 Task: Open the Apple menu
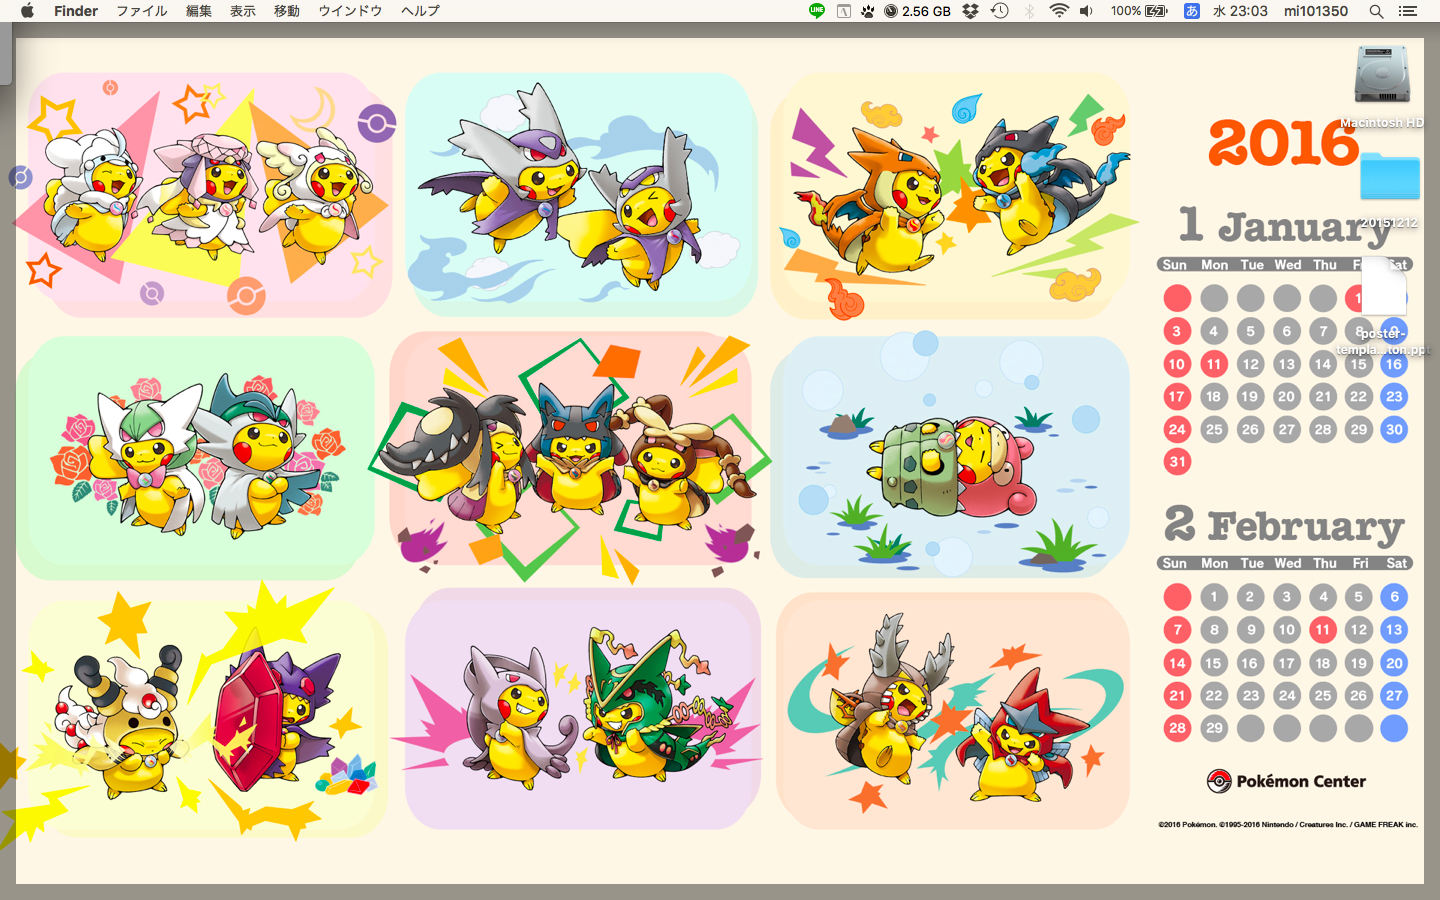pyautogui.click(x=27, y=11)
